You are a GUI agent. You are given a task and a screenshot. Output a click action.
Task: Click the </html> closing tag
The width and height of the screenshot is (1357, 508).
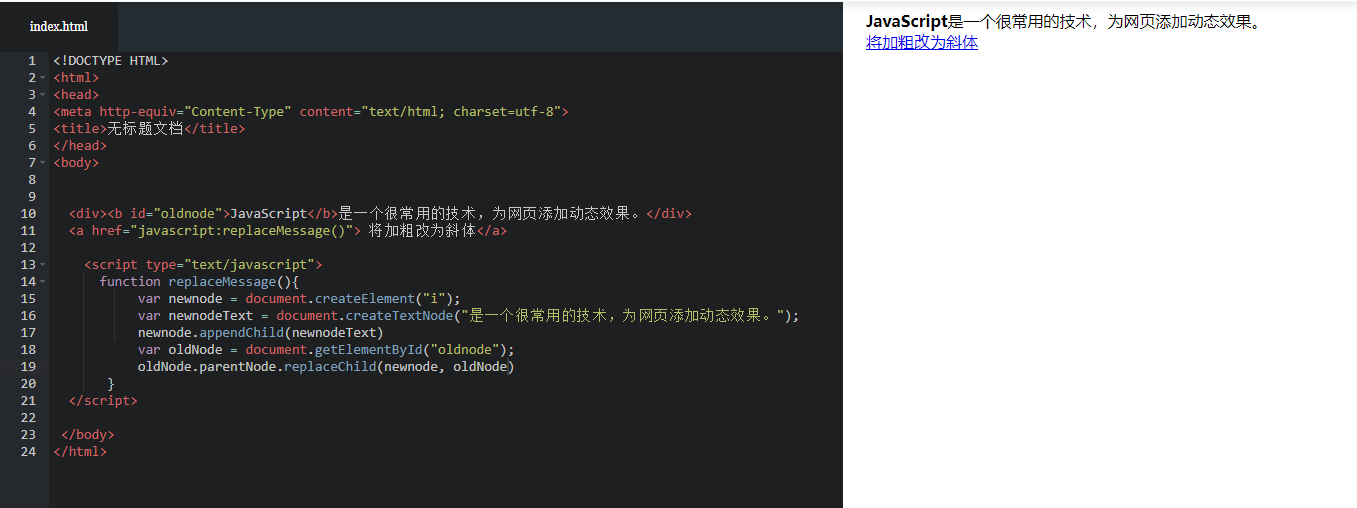80,452
